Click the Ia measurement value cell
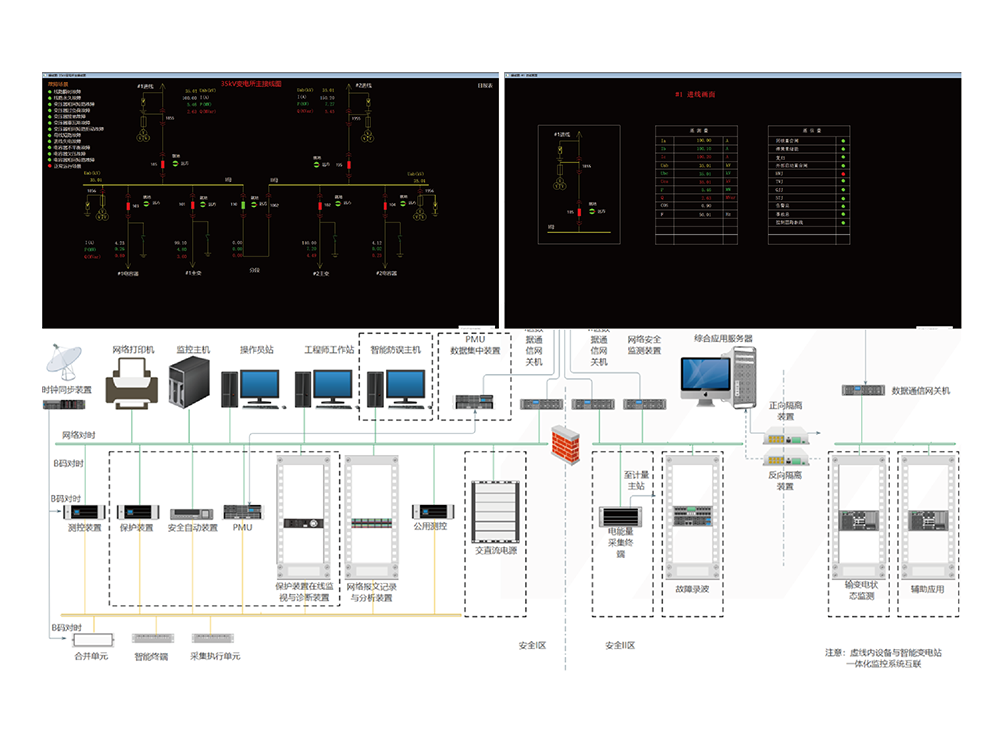 coord(704,140)
